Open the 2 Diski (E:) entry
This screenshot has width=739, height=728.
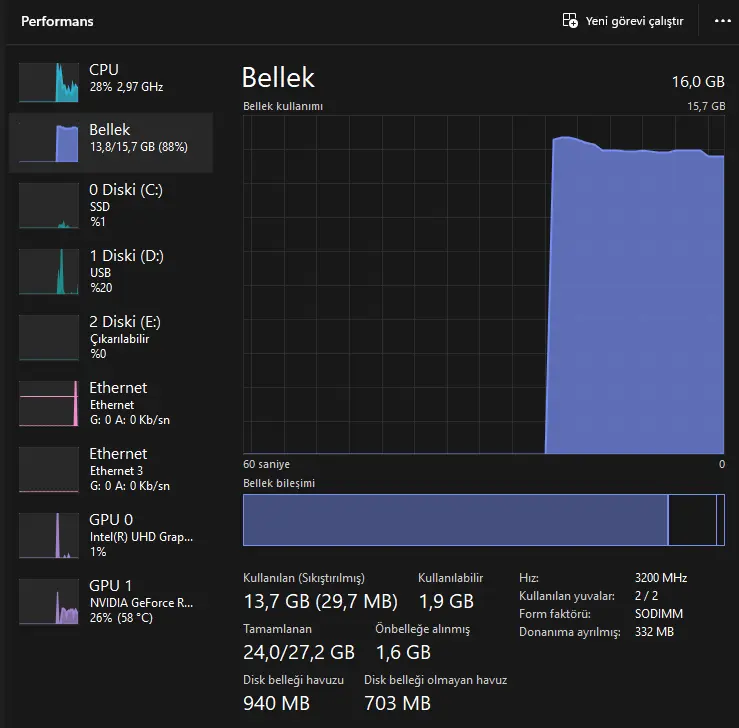pos(111,337)
